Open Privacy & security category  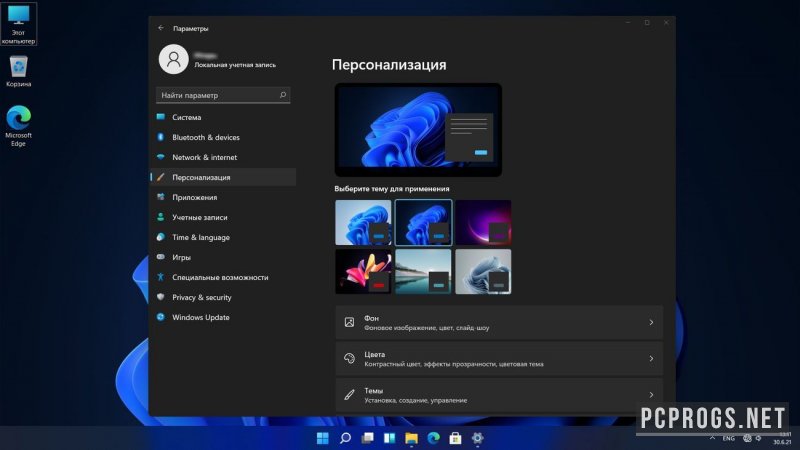223,297
